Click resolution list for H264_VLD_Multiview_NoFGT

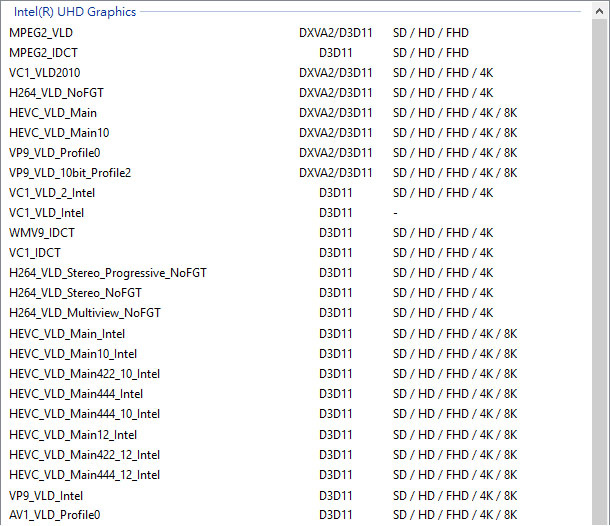point(443,313)
